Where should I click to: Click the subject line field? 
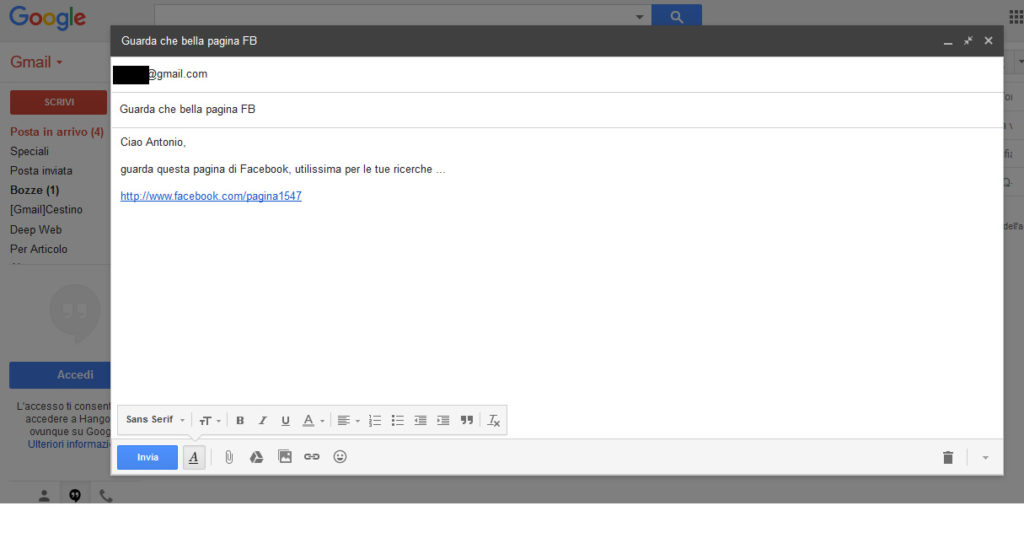[557, 110]
